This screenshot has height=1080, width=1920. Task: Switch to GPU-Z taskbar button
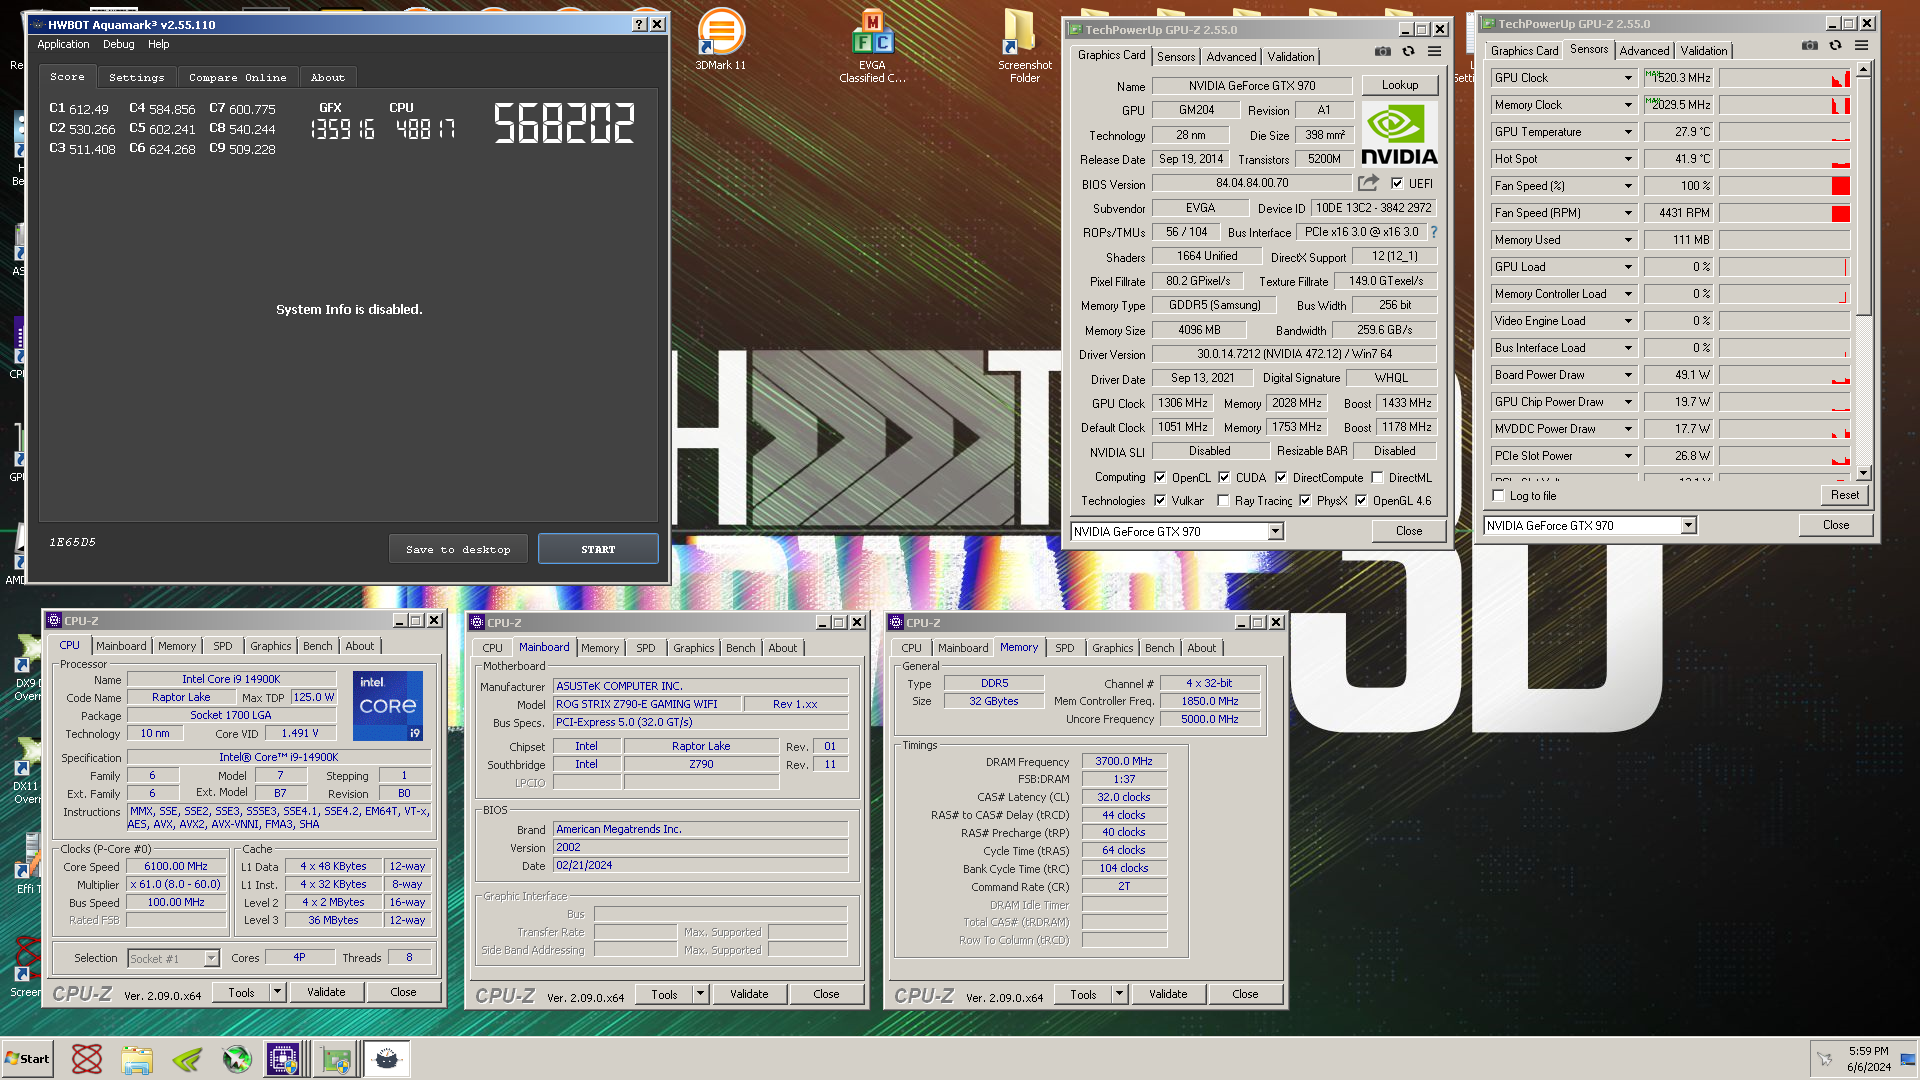click(336, 1059)
